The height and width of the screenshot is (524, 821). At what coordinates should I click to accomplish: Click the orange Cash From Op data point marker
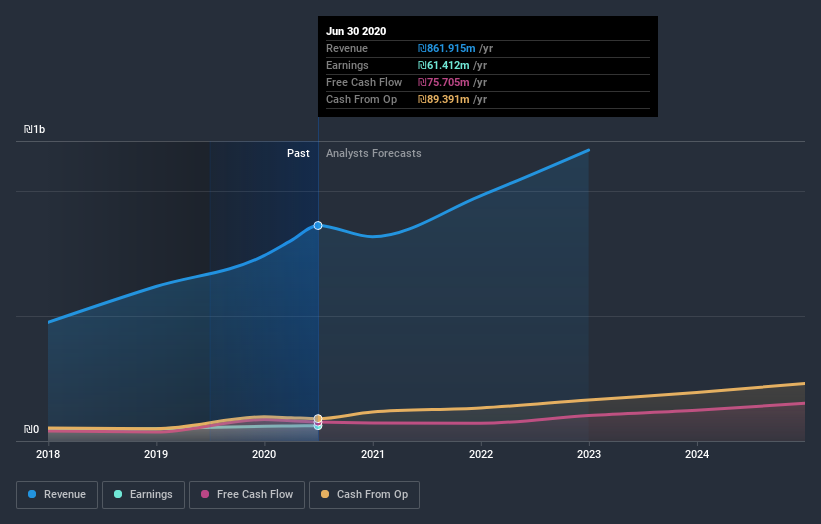(318, 418)
